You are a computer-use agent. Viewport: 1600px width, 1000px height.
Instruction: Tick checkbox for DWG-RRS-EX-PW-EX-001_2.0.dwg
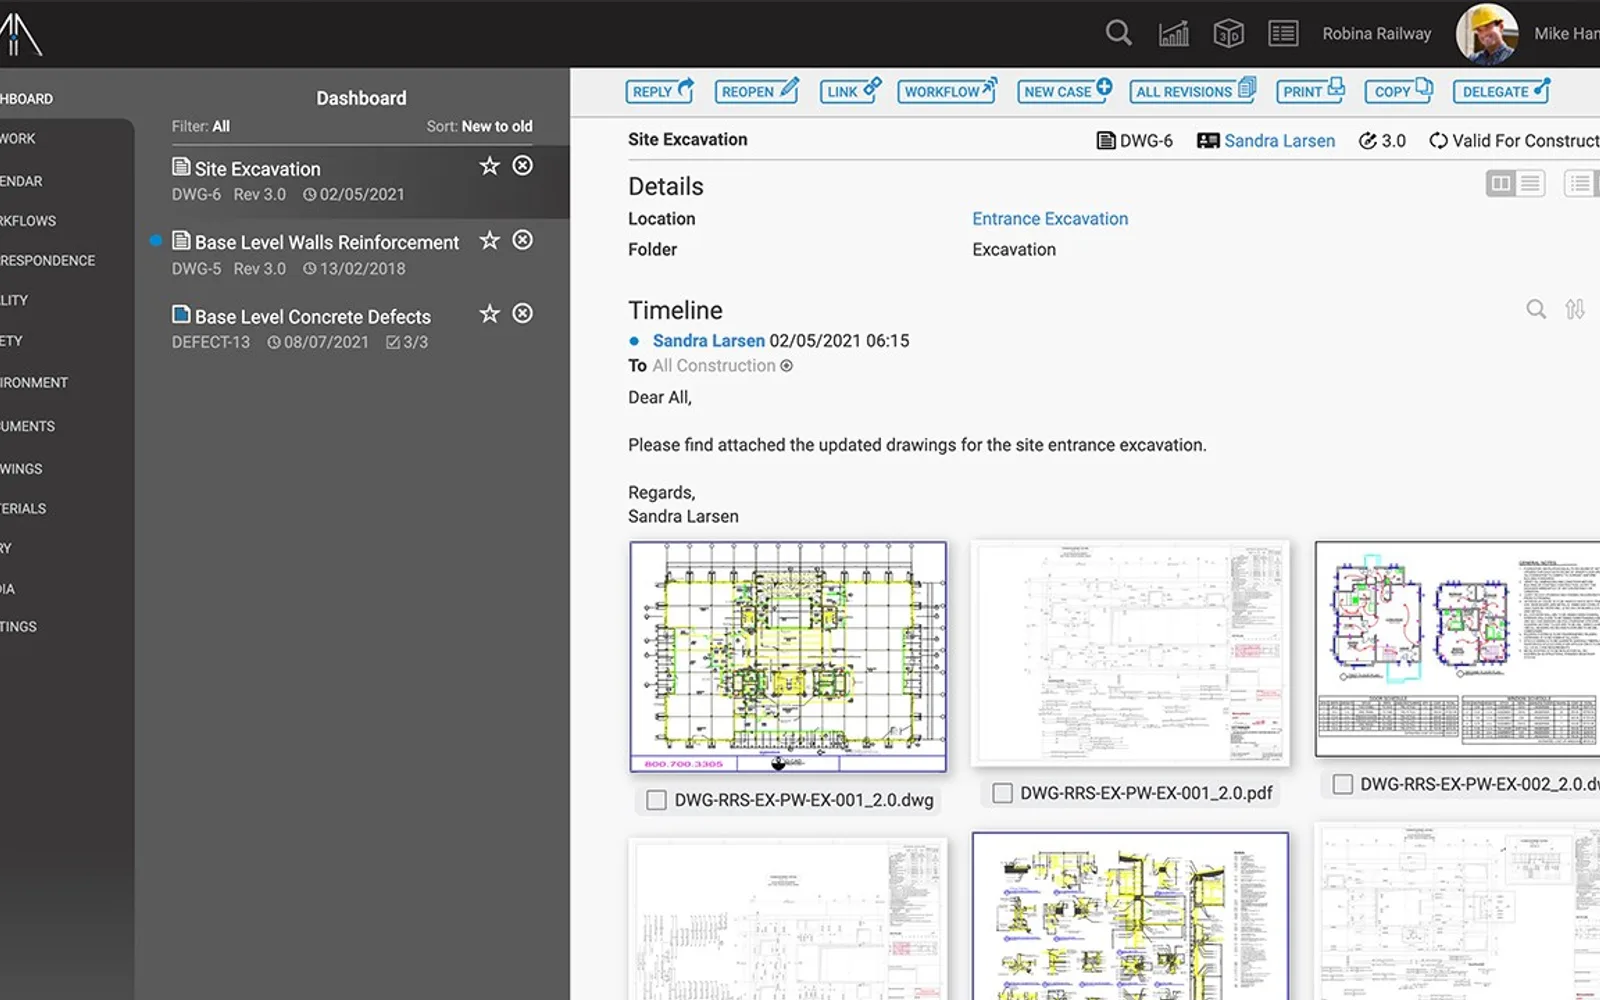[656, 800]
